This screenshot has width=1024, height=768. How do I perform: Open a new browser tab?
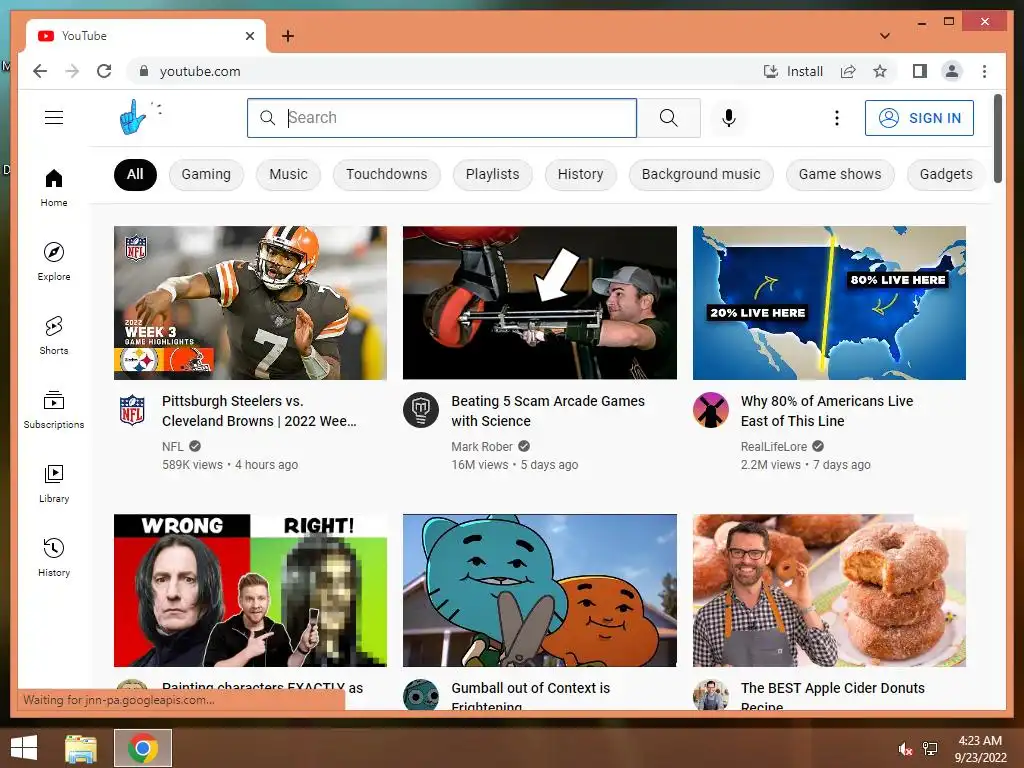pyautogui.click(x=288, y=36)
